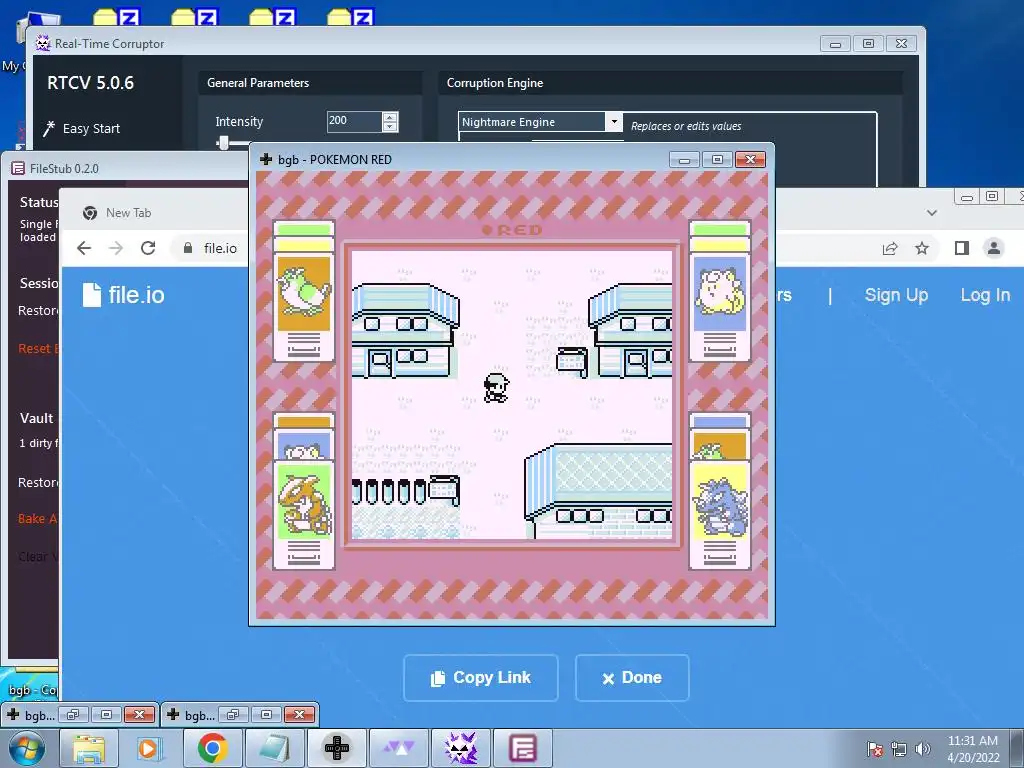Open Windows Media Player from the taskbar

click(x=149, y=748)
